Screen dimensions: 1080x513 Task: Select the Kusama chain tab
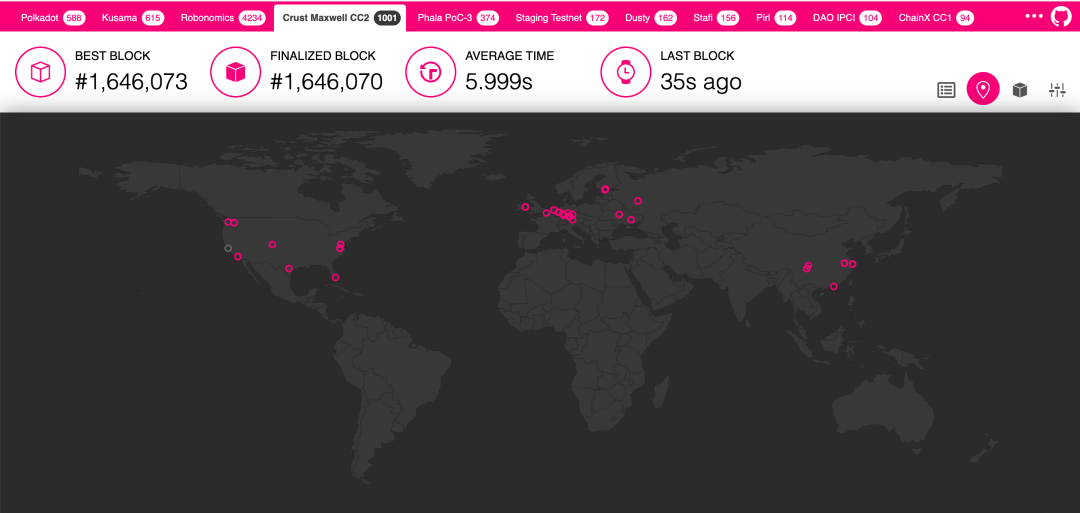[x=132, y=18]
